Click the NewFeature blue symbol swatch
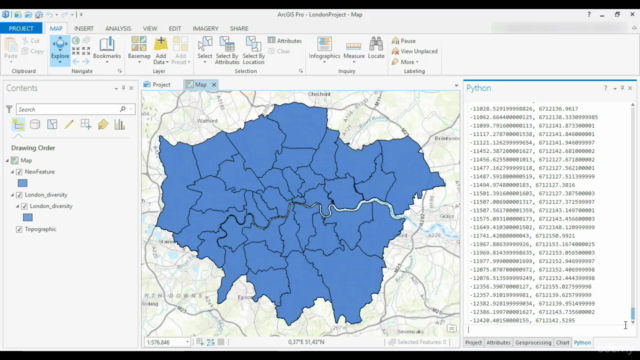640x360 pixels. click(22, 183)
